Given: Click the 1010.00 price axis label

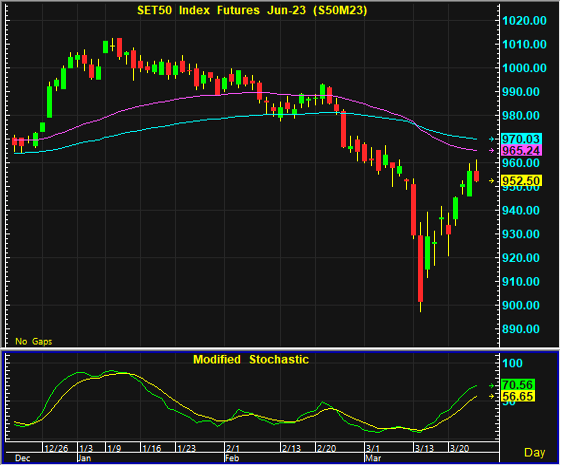Looking at the screenshot, I should pyautogui.click(x=524, y=44).
